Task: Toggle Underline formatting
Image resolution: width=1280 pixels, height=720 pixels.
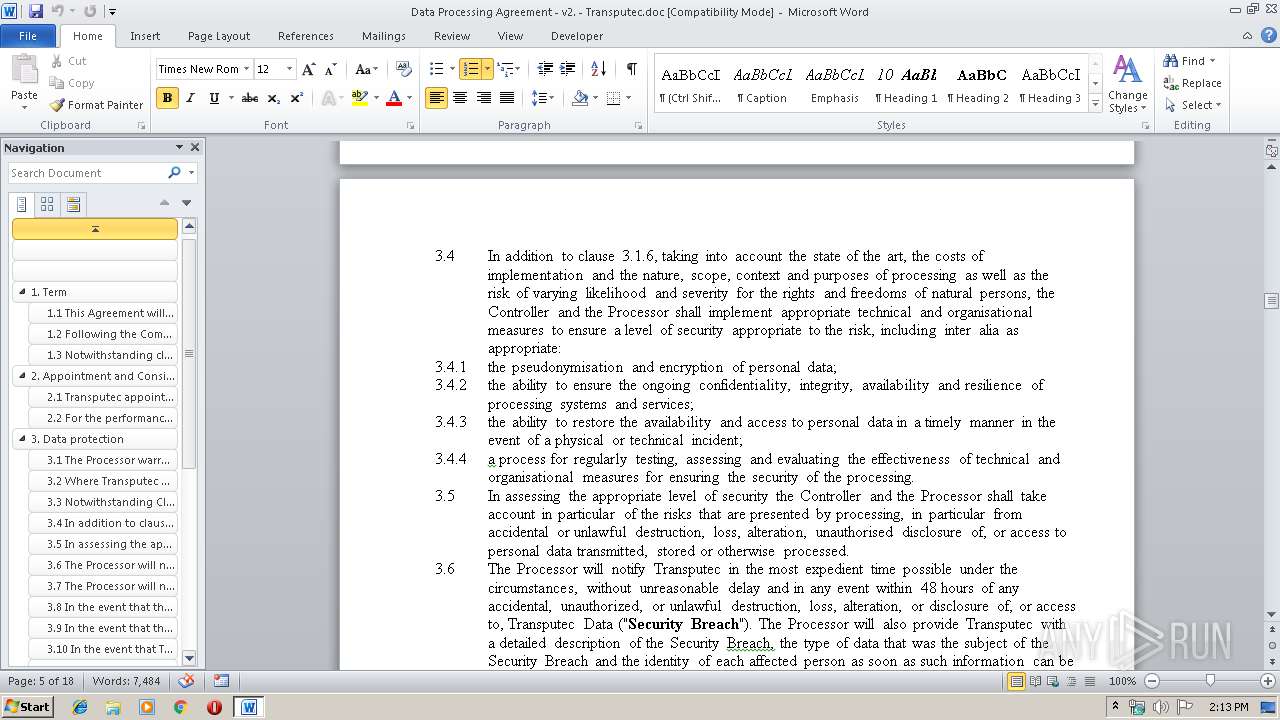Action: [214, 98]
